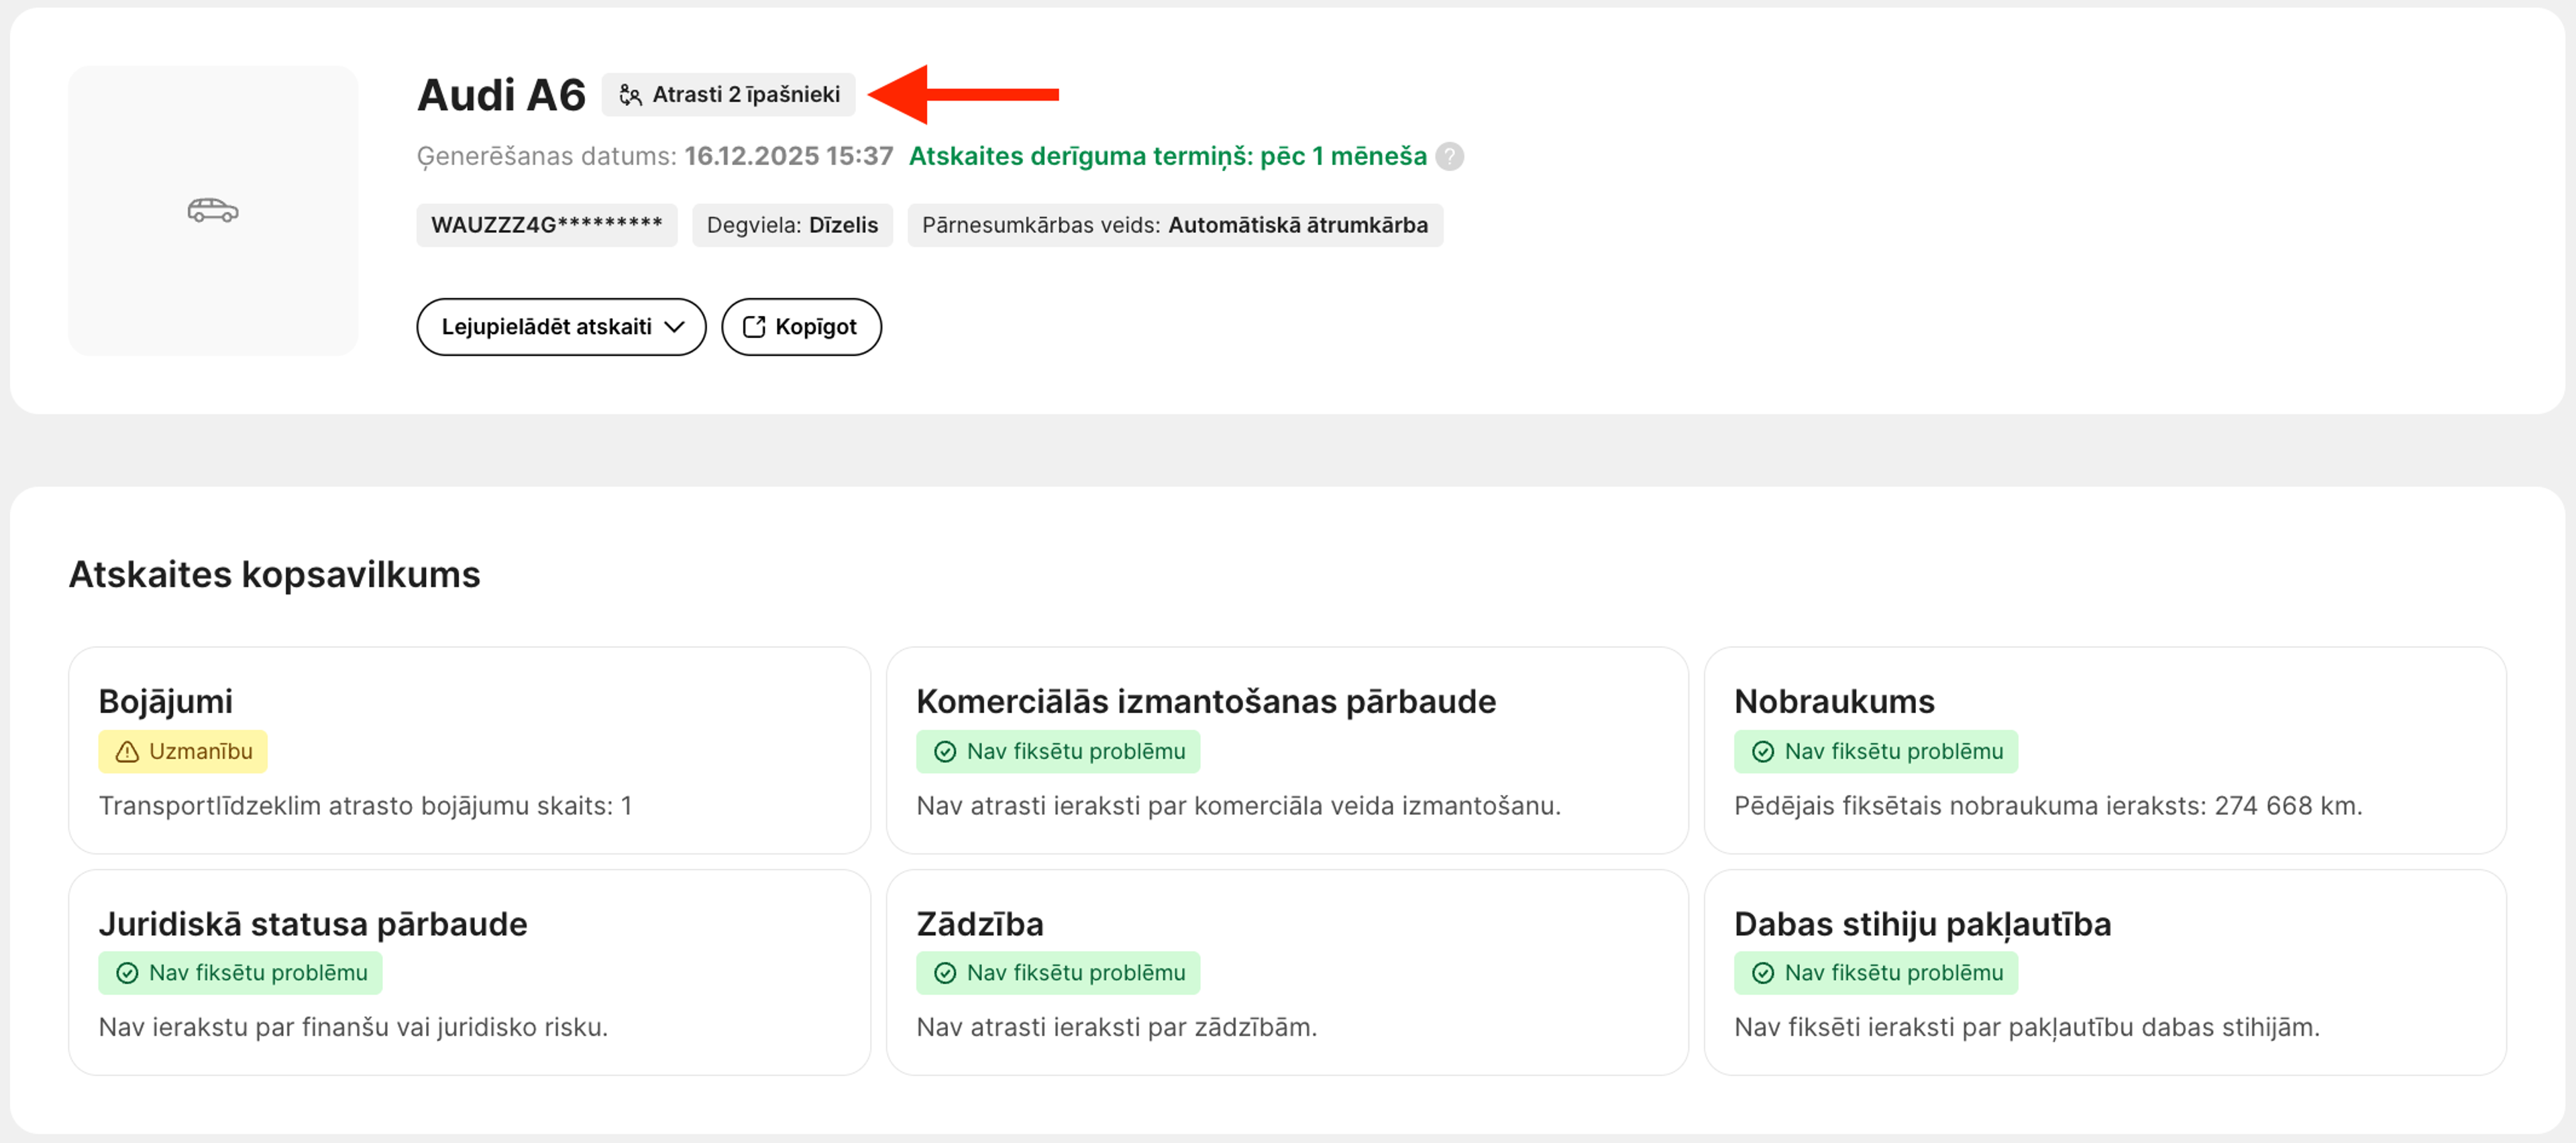
Task: Click text about pakļautību dabas stihijām
Action: coord(2026,1028)
